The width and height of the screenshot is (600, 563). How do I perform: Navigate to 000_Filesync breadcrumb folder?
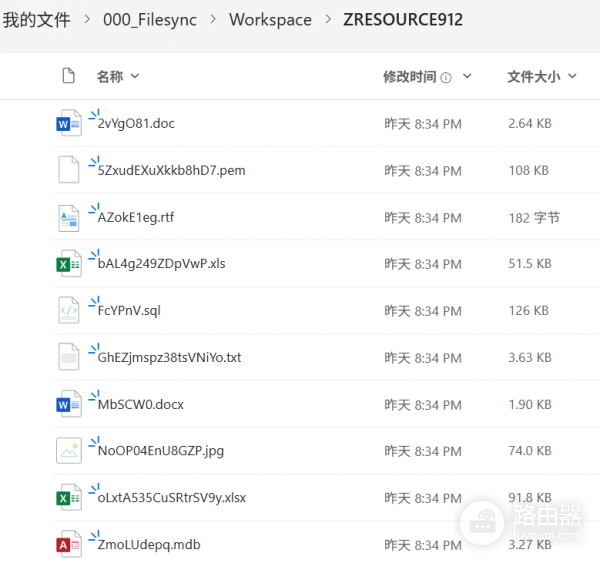(150, 20)
